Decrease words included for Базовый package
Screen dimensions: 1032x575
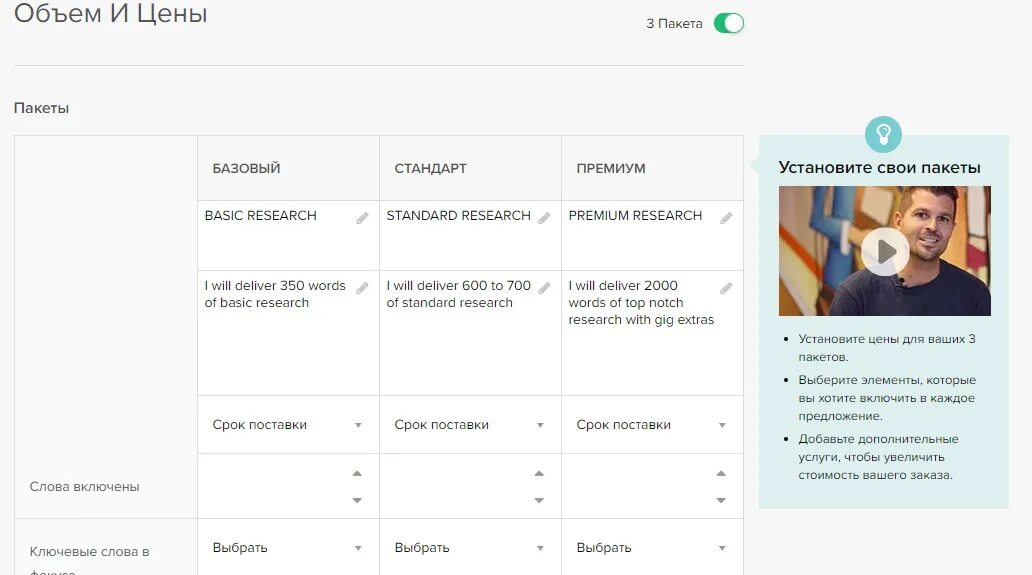pyautogui.click(x=357, y=501)
